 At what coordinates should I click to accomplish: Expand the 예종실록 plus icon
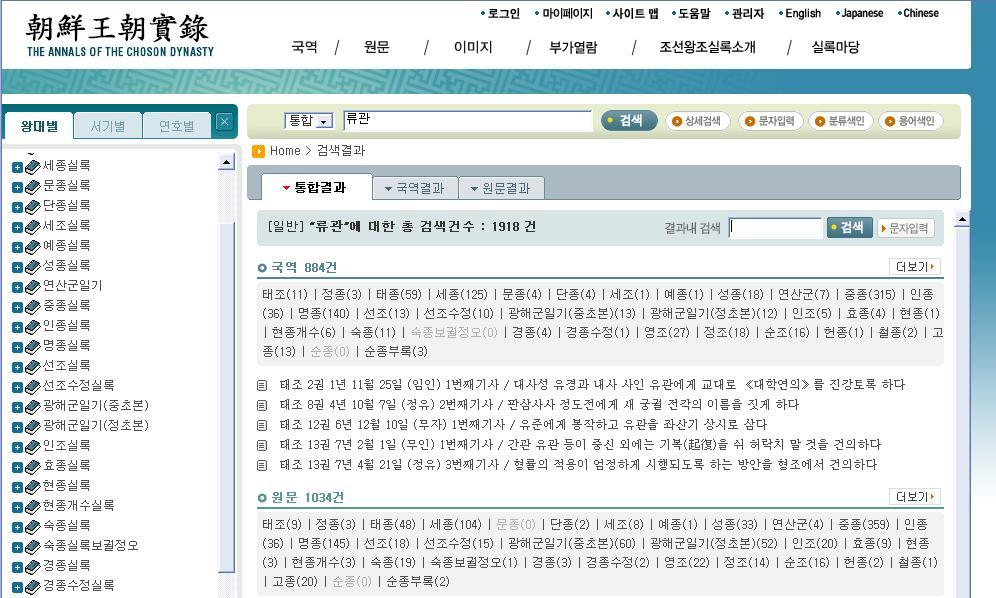pos(17,248)
